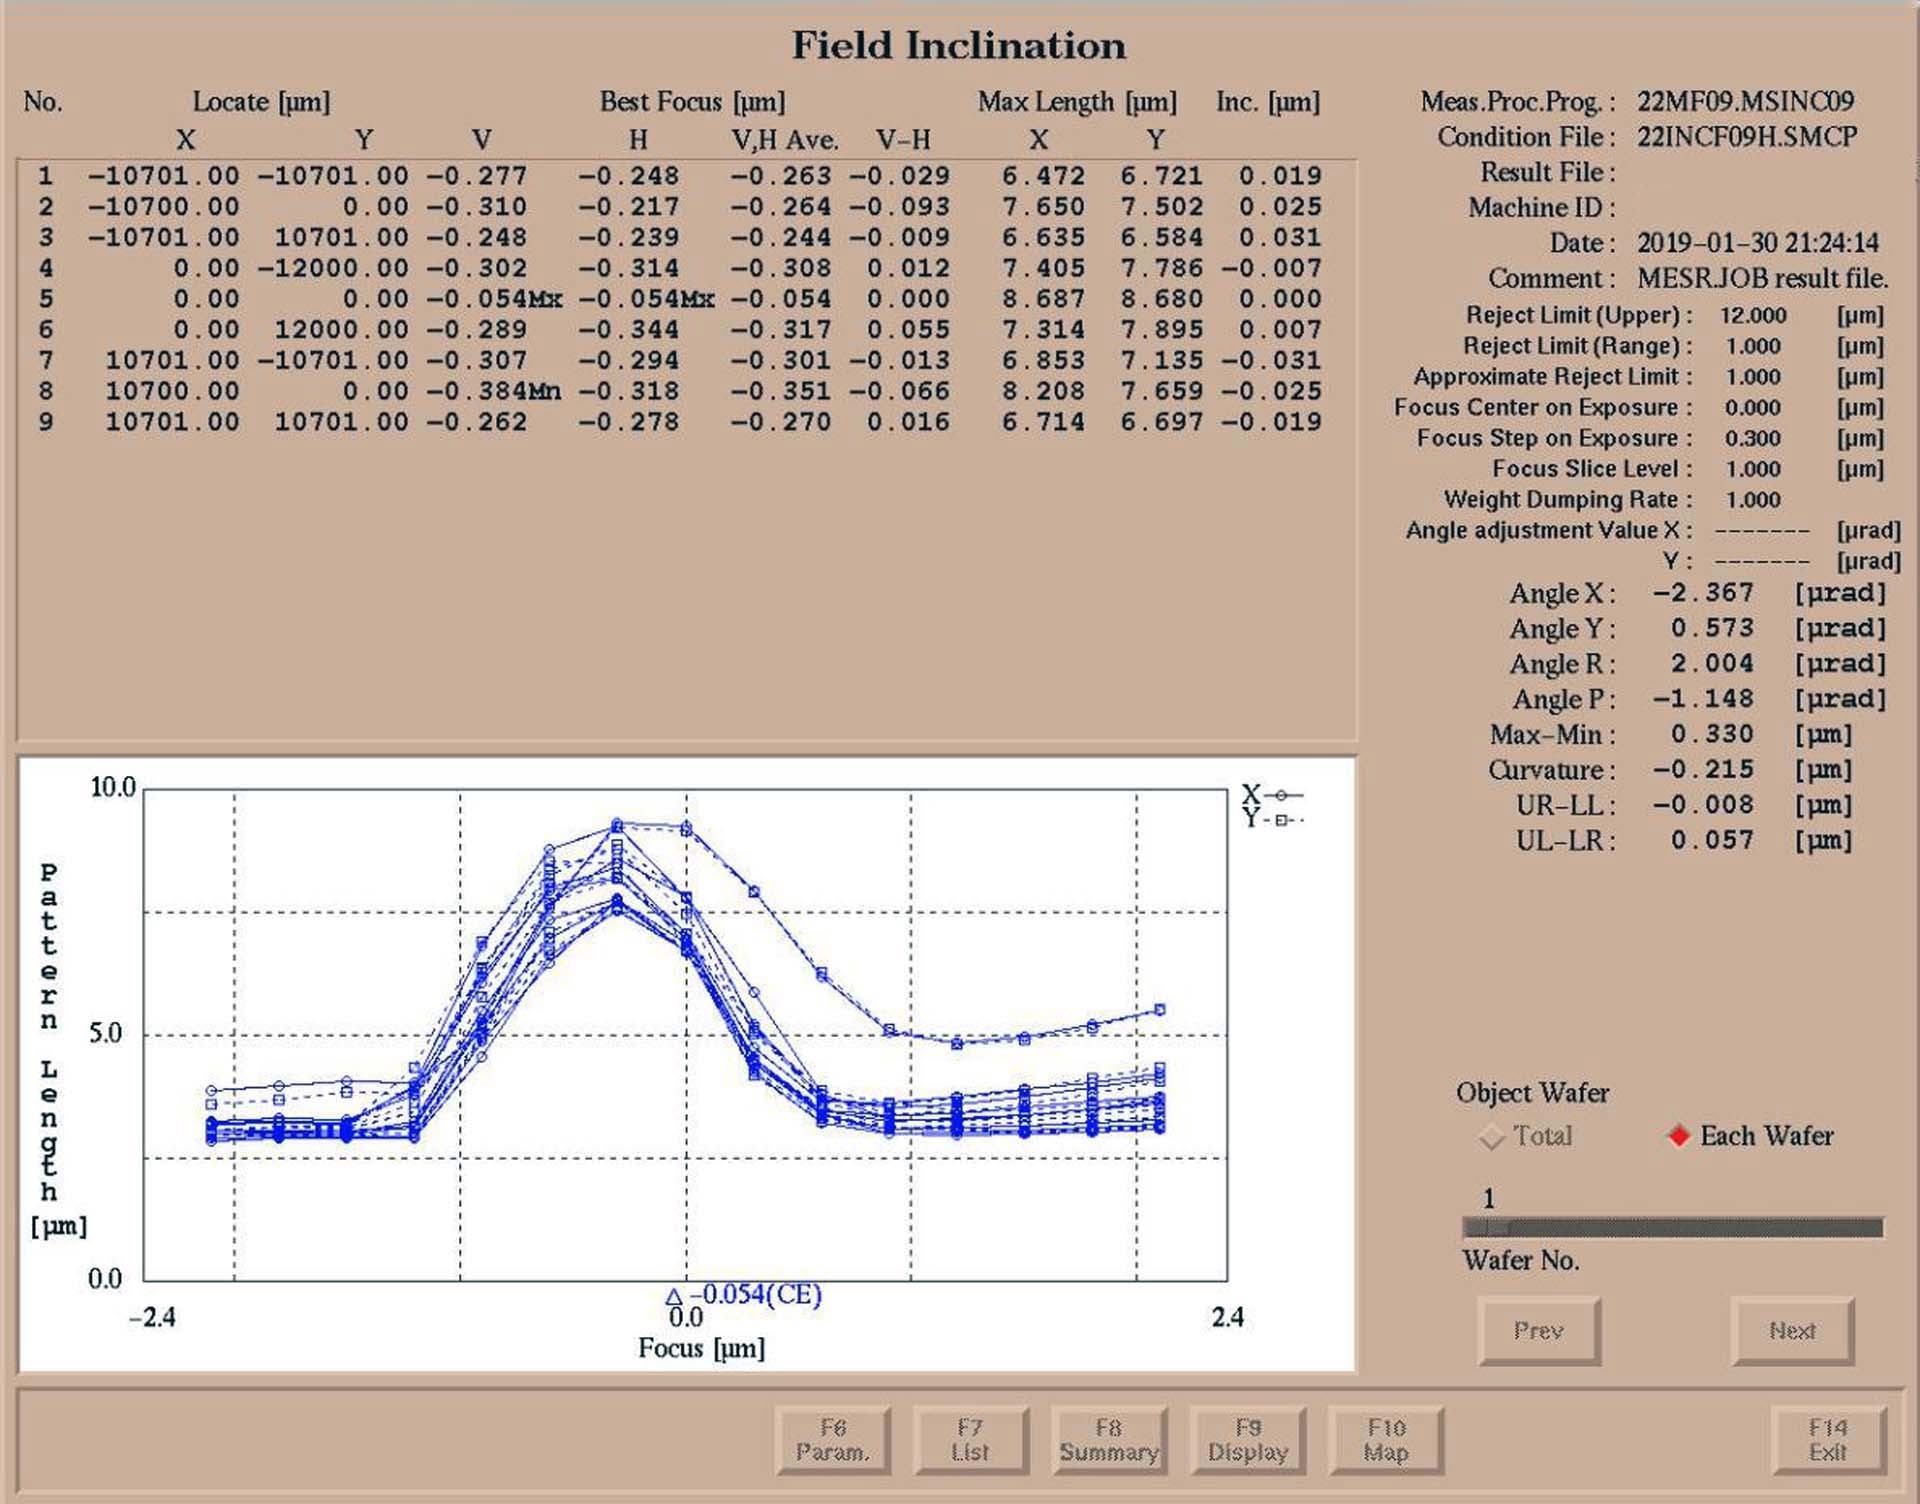Click the Angle P value -1.148
Image resolution: width=1920 pixels, height=1504 pixels.
(x=1703, y=699)
